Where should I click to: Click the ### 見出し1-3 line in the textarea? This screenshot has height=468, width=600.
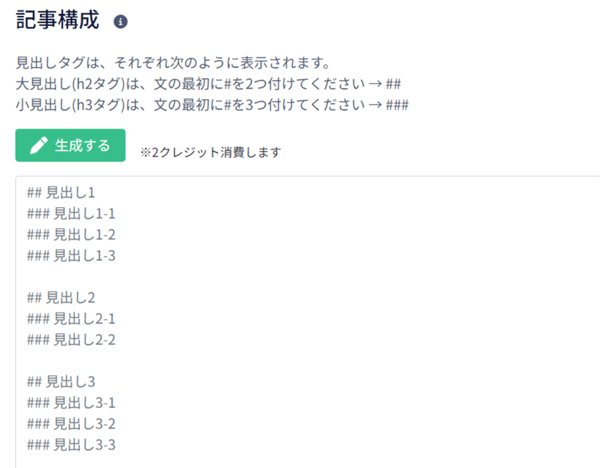pos(71,256)
